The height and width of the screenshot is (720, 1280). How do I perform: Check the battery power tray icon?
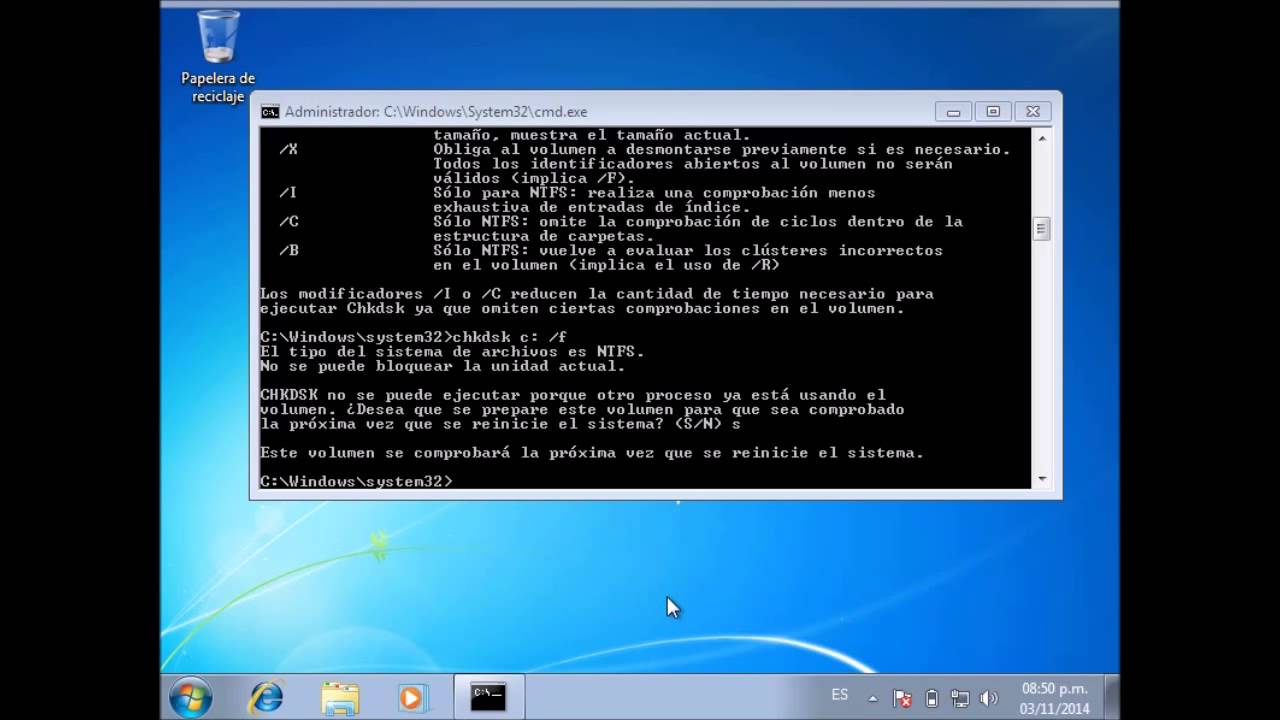pos(931,698)
